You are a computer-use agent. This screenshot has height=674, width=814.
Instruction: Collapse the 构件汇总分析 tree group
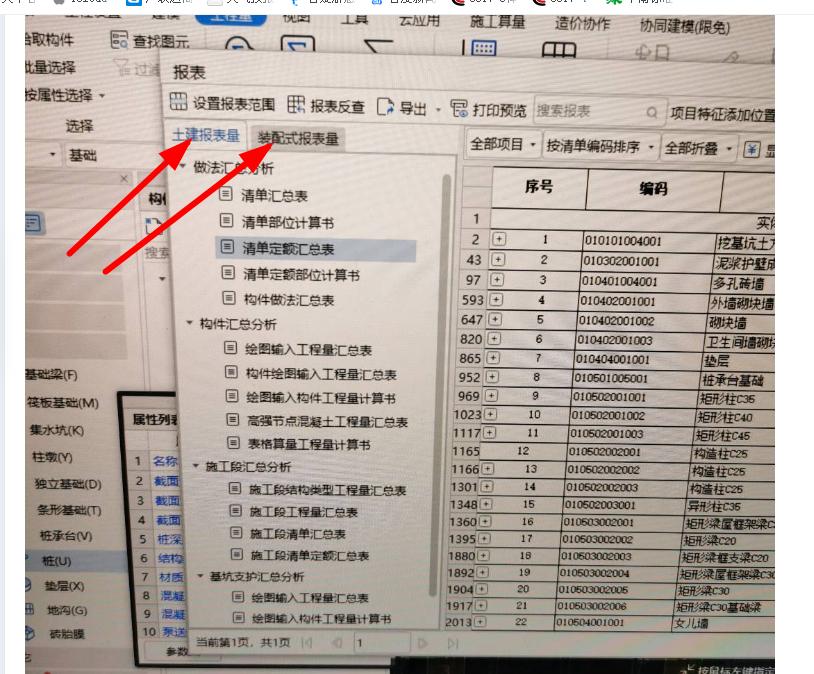click(x=189, y=323)
